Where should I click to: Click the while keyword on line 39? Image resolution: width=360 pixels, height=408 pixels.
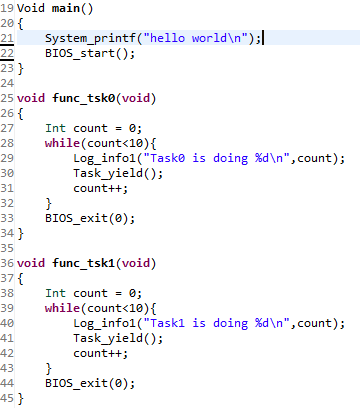coord(62,308)
